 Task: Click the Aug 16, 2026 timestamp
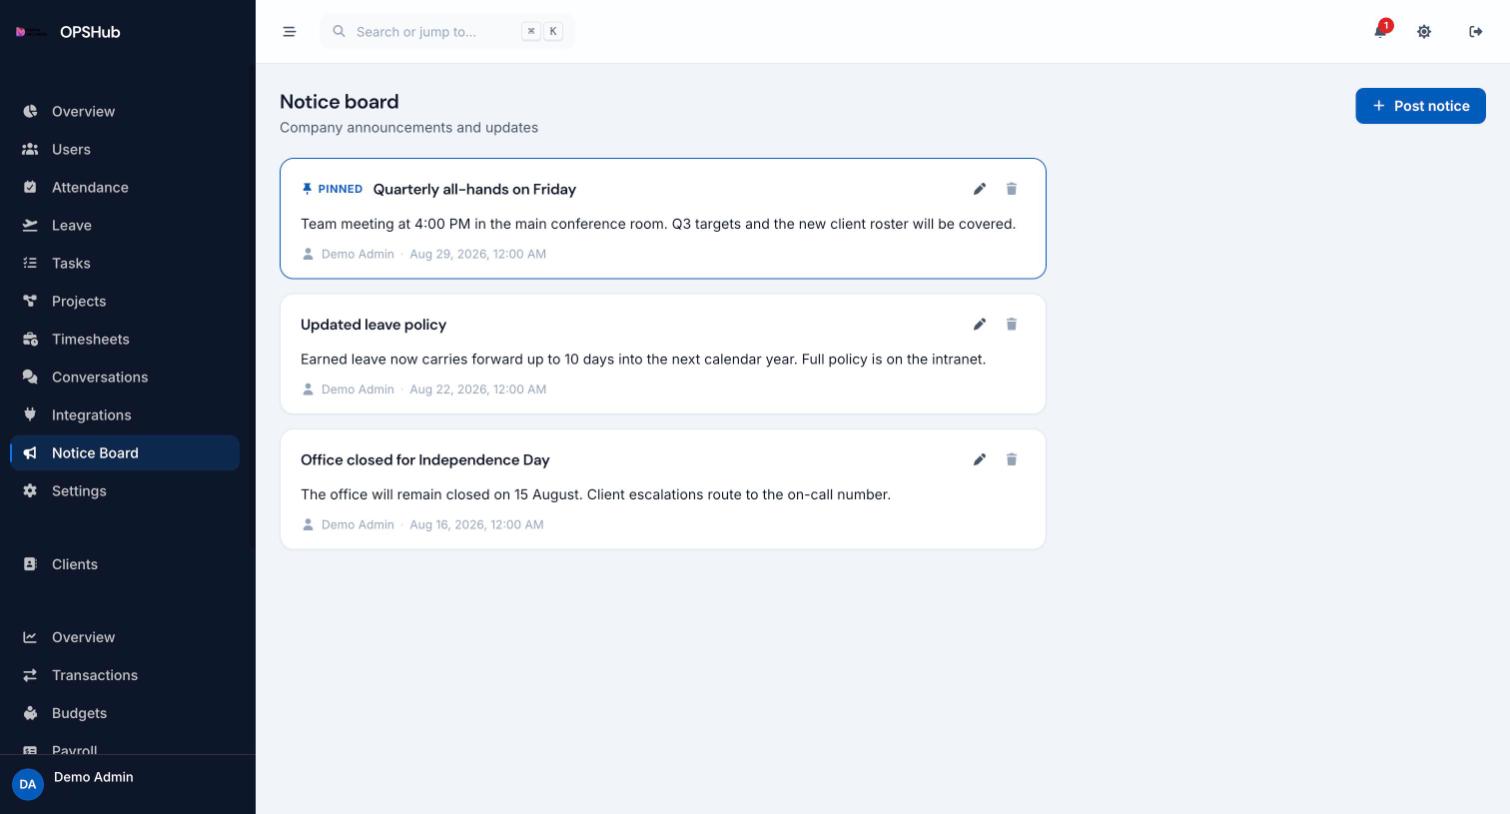tap(477, 524)
